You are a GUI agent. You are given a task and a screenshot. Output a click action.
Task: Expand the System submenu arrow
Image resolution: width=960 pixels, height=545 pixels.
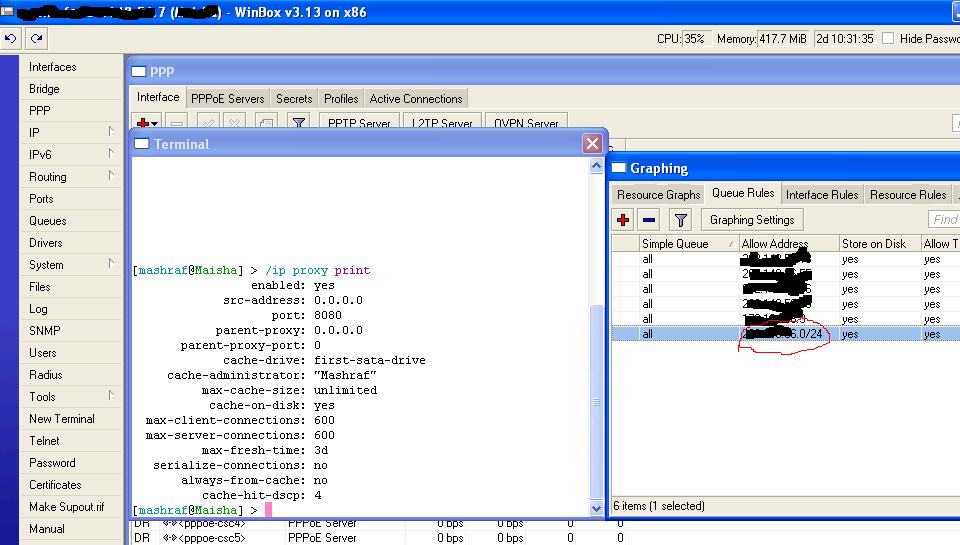coord(111,264)
